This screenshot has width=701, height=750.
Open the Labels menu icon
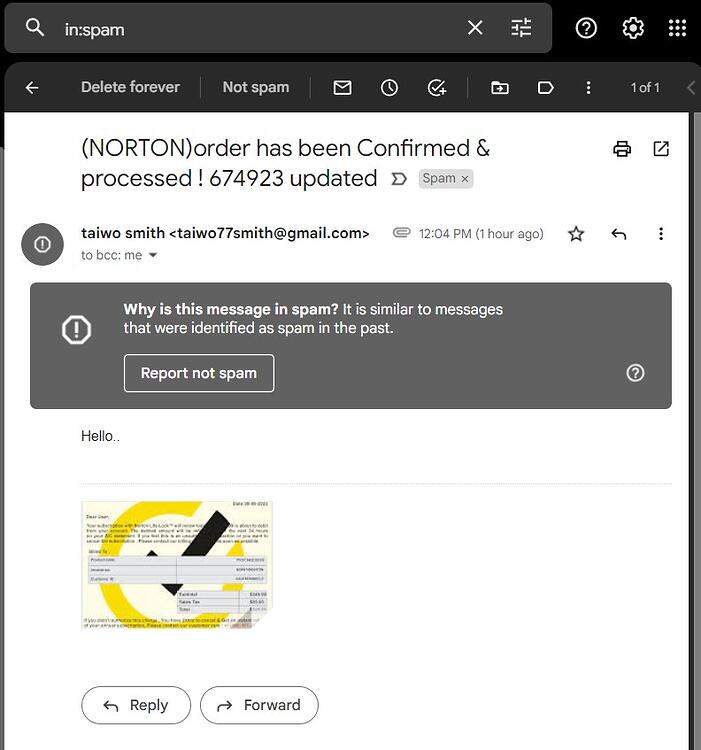[x=546, y=88]
